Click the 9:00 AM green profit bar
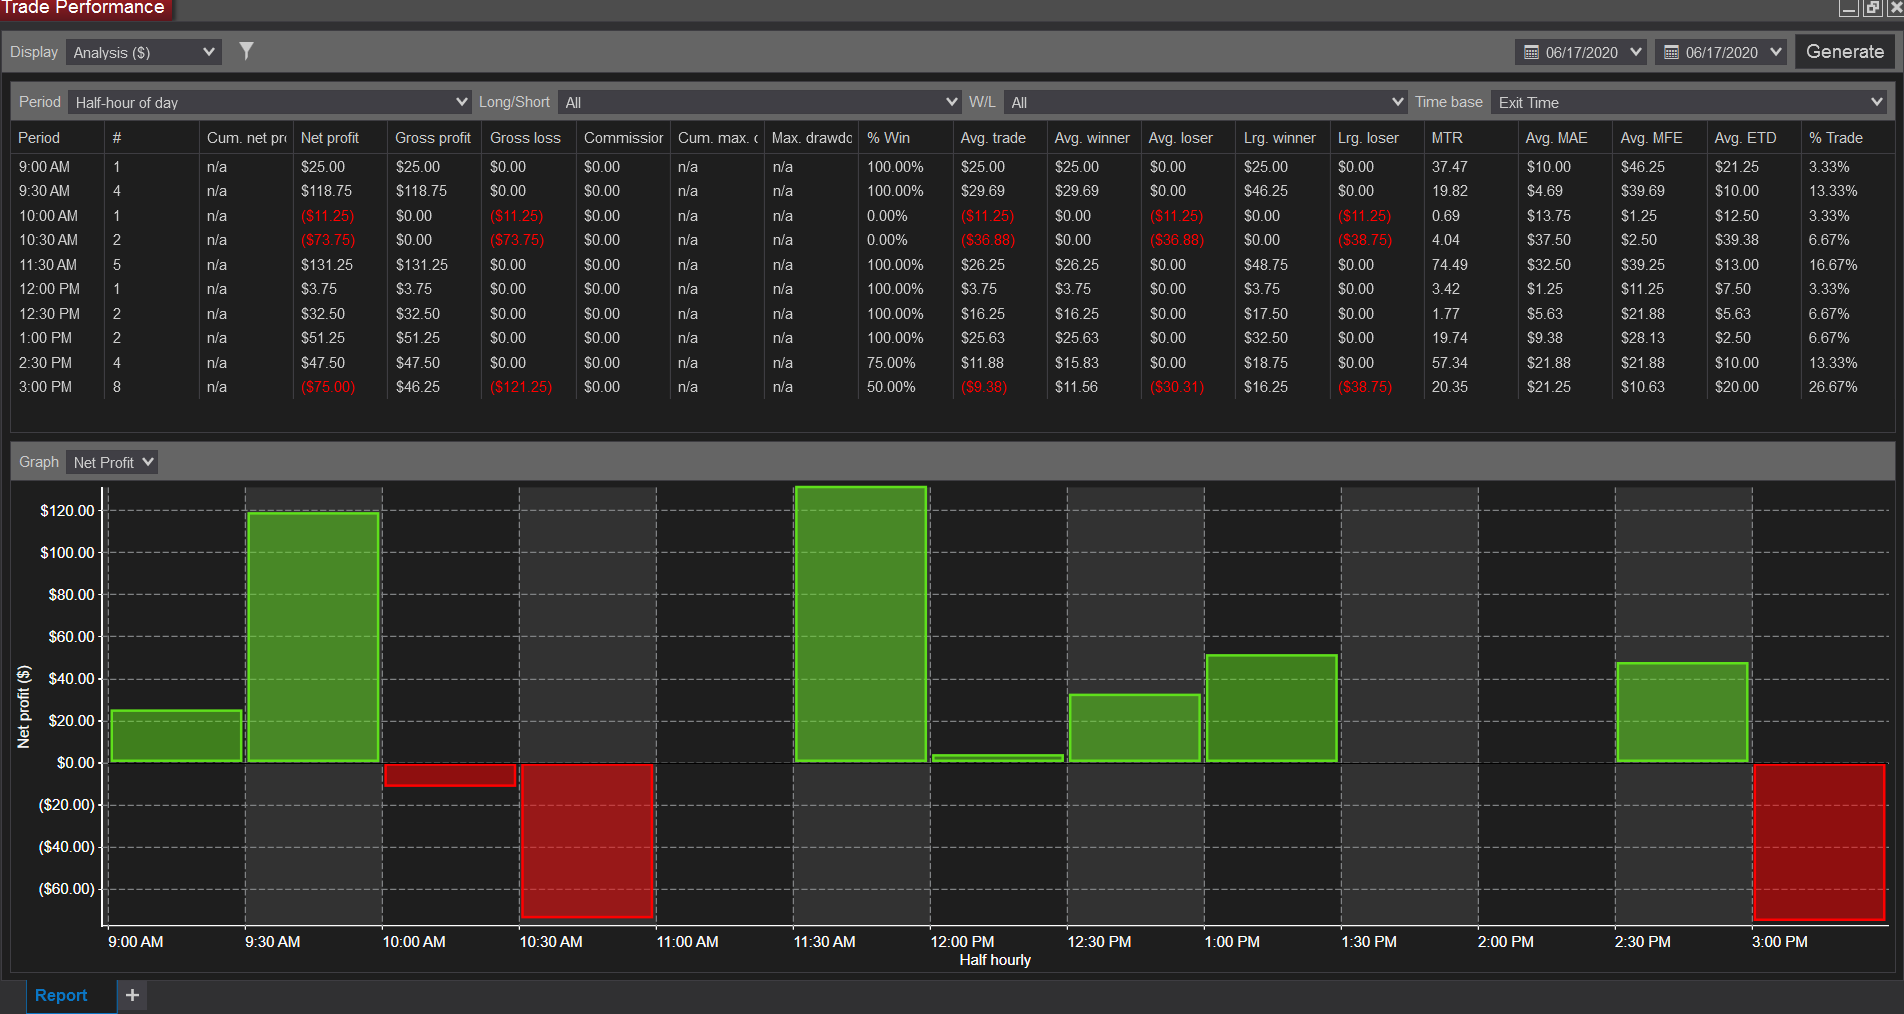The image size is (1904, 1014). click(x=176, y=736)
